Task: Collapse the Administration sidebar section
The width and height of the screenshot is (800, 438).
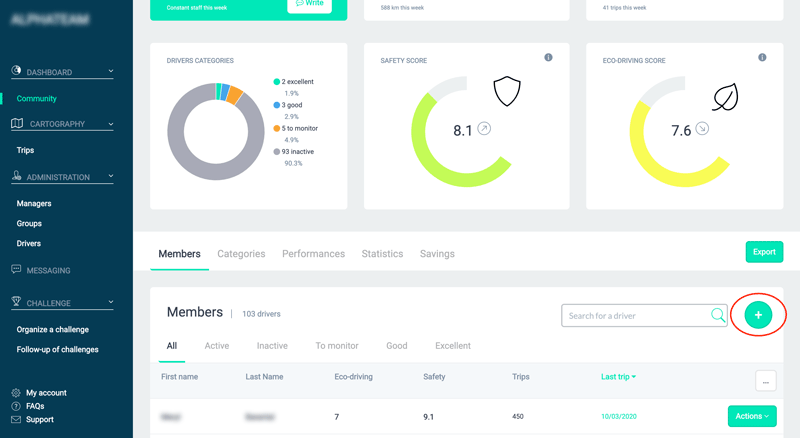Action: (x=111, y=177)
